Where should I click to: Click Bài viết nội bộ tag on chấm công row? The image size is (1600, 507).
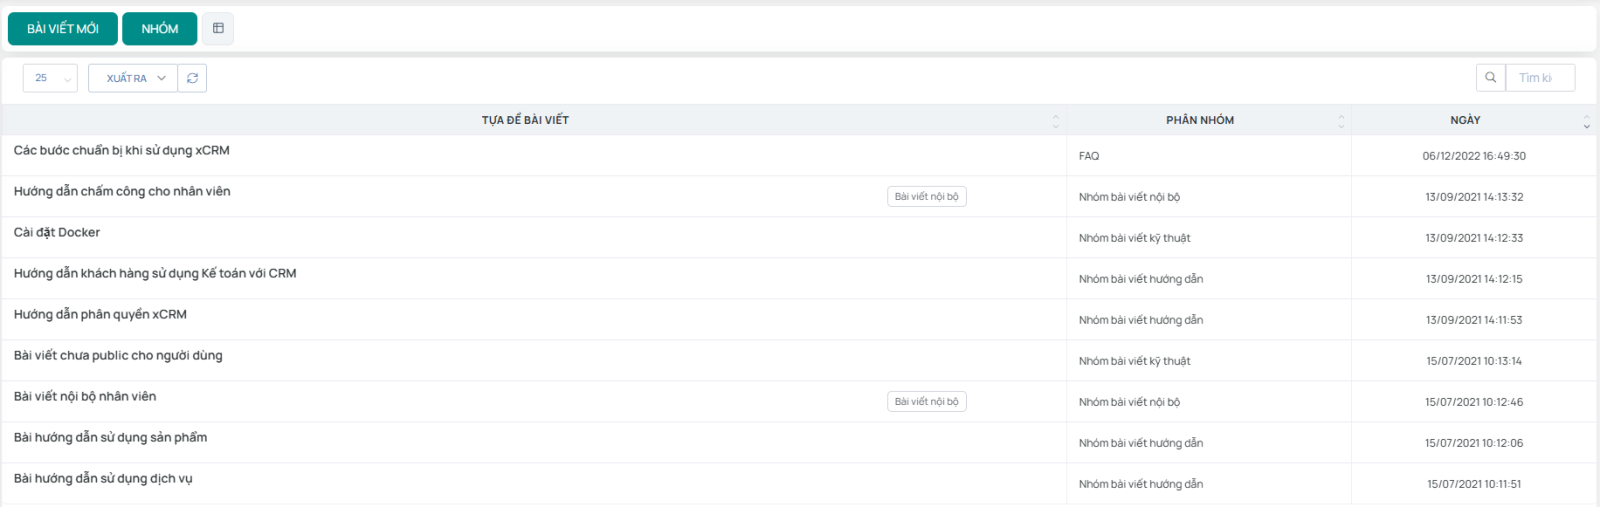(x=926, y=197)
